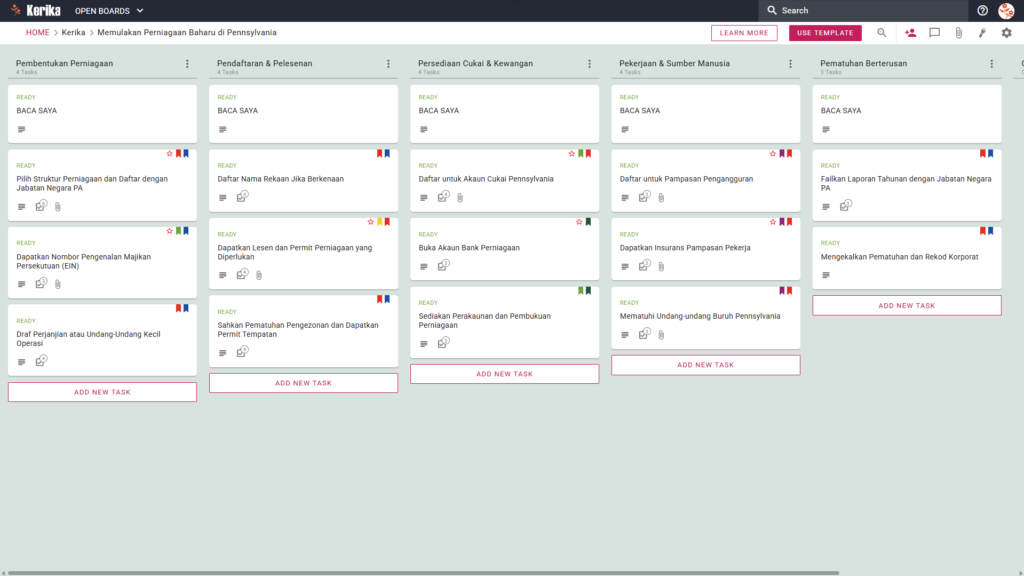Open board settings gear icon
1024x576 pixels.
point(1006,33)
